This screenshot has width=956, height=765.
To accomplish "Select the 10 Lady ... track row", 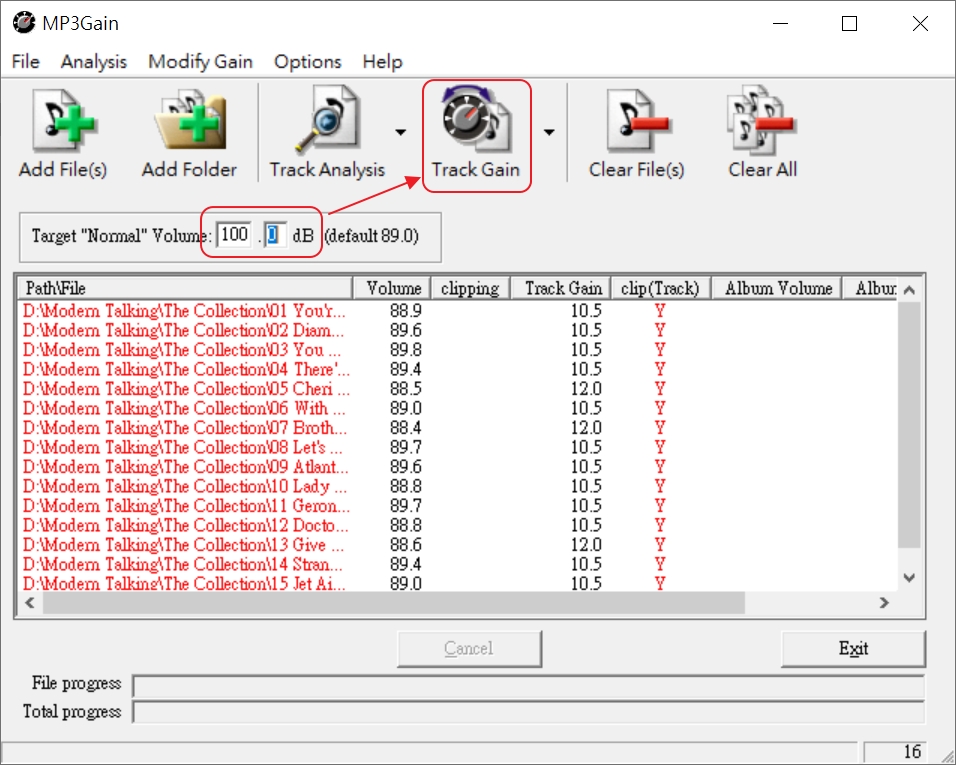I will pos(457,486).
